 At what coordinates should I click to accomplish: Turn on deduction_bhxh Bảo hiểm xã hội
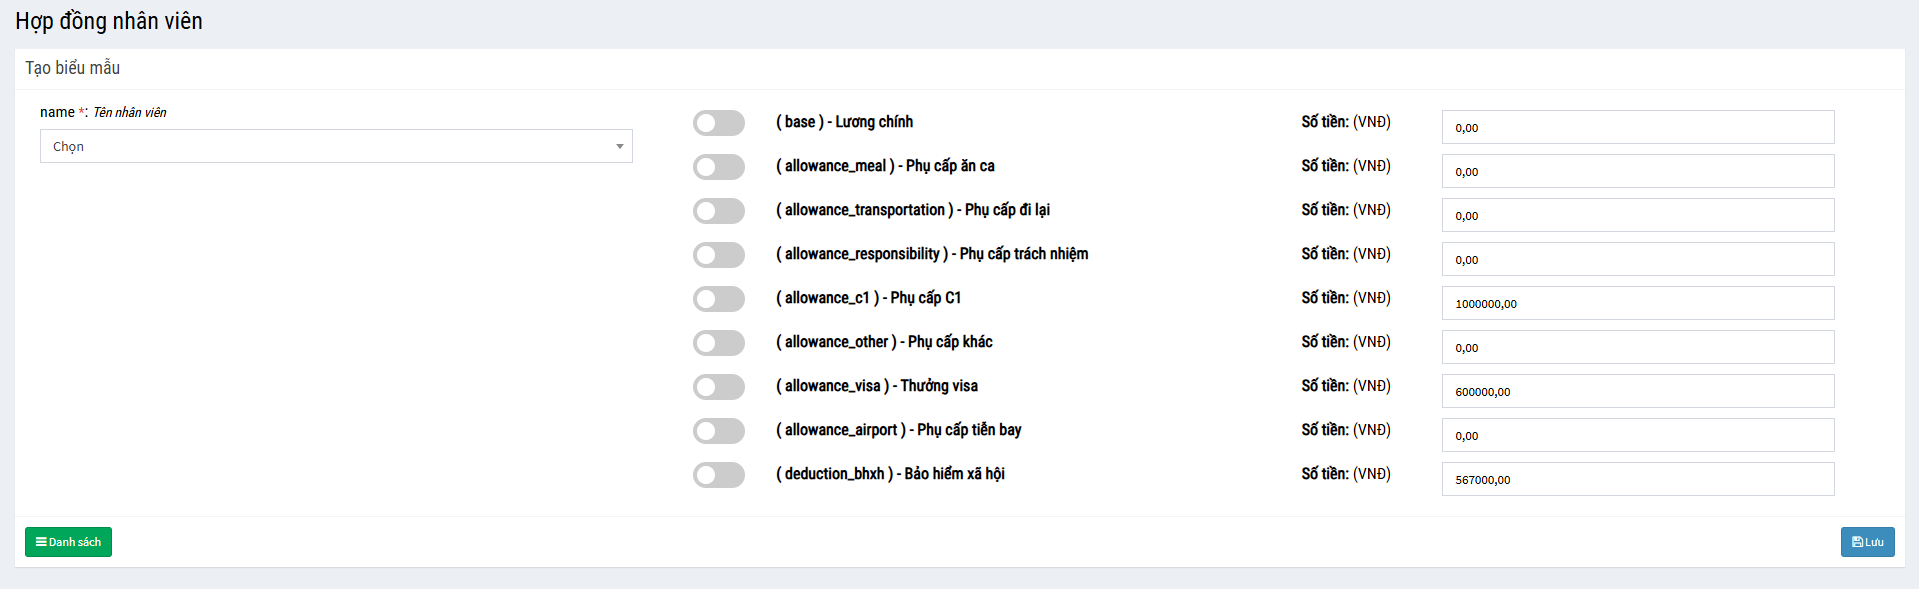(x=718, y=475)
